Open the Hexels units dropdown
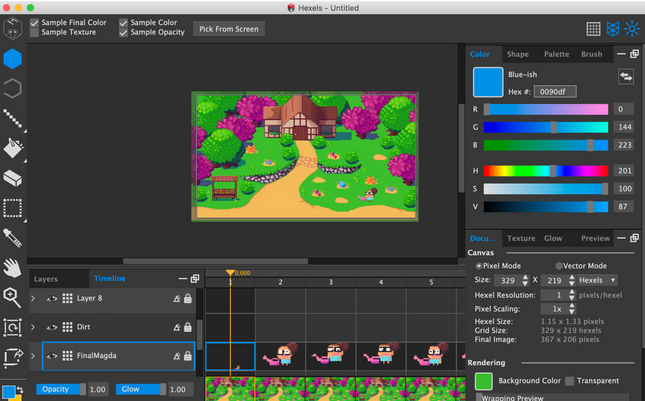 coord(597,280)
